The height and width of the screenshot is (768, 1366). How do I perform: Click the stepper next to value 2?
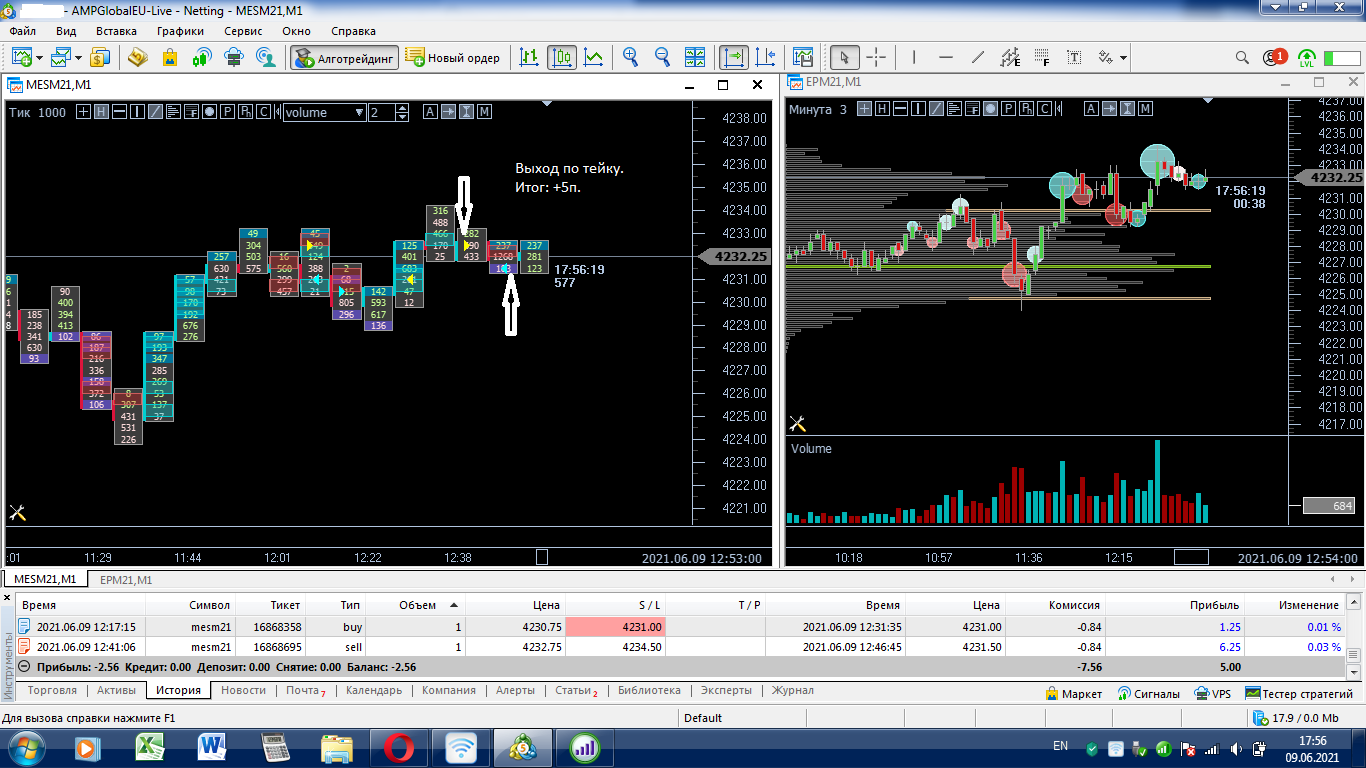click(403, 112)
